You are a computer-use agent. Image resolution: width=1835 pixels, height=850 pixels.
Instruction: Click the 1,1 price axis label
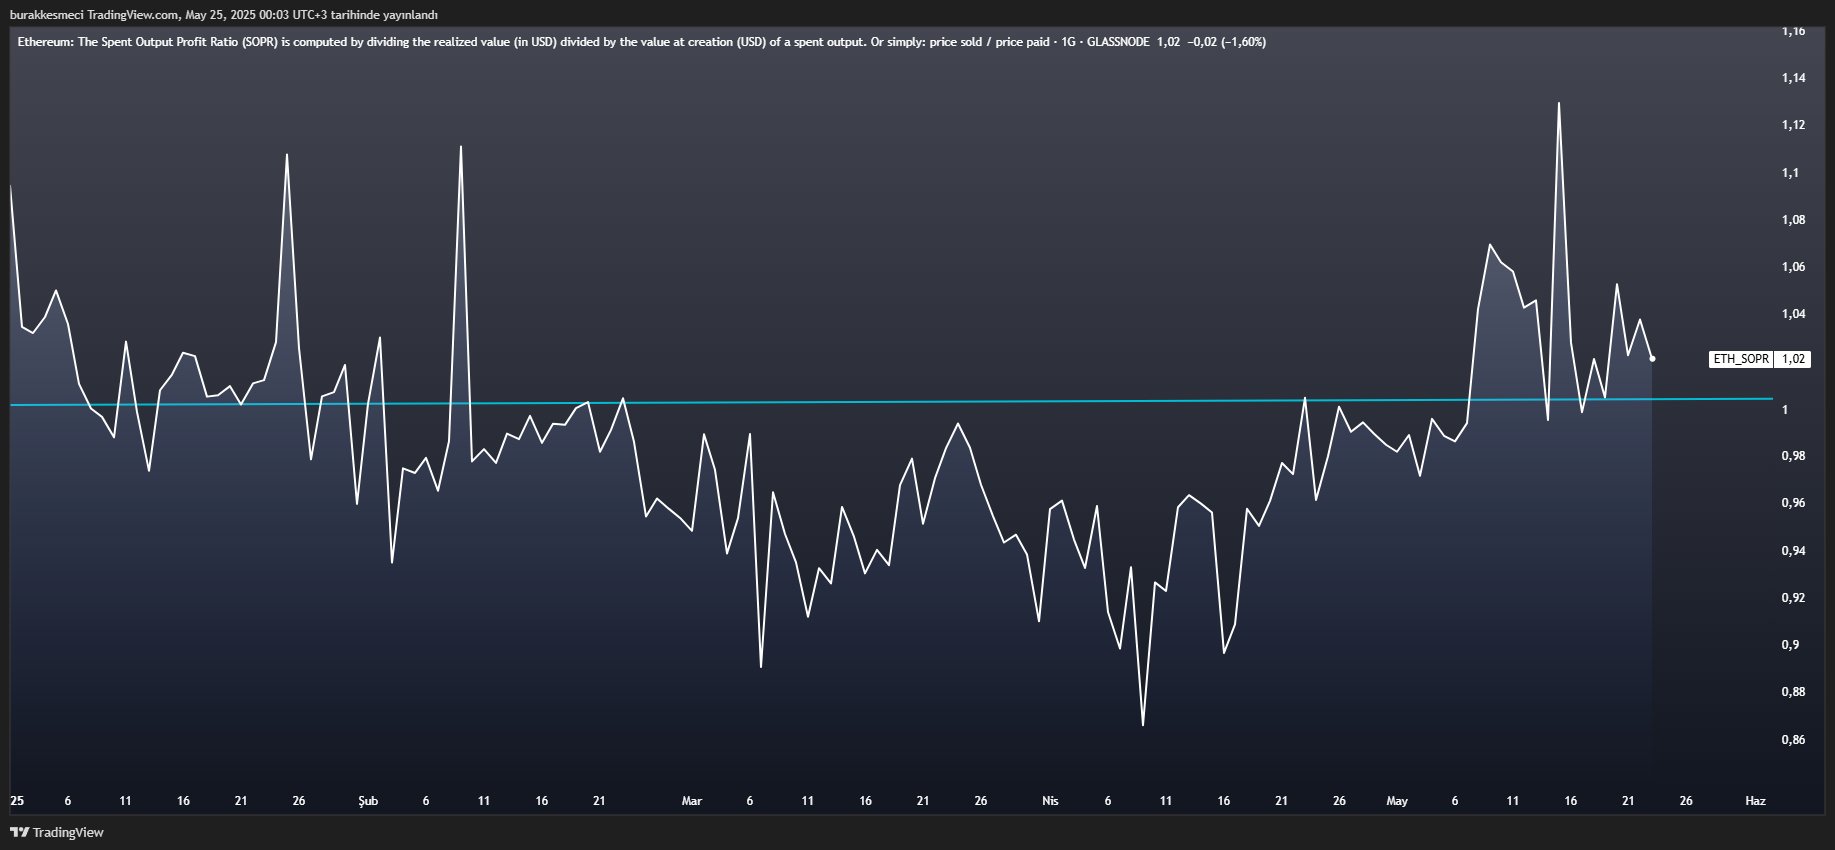tap(1790, 173)
